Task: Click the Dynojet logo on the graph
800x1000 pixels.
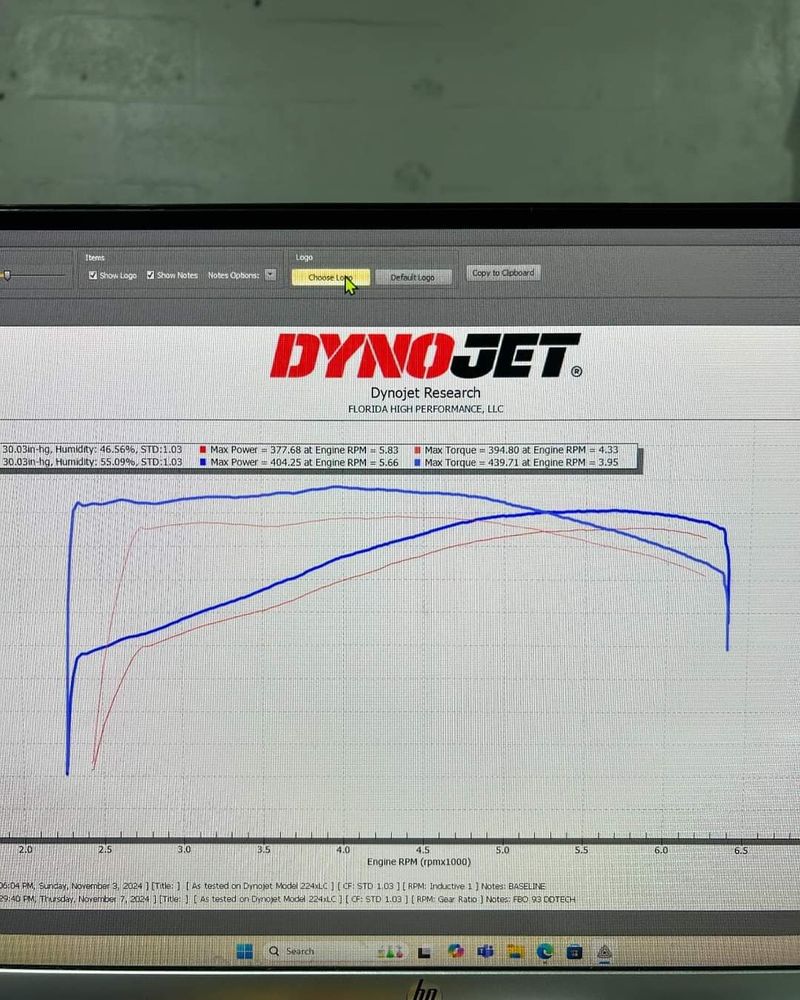Action: tap(425, 356)
